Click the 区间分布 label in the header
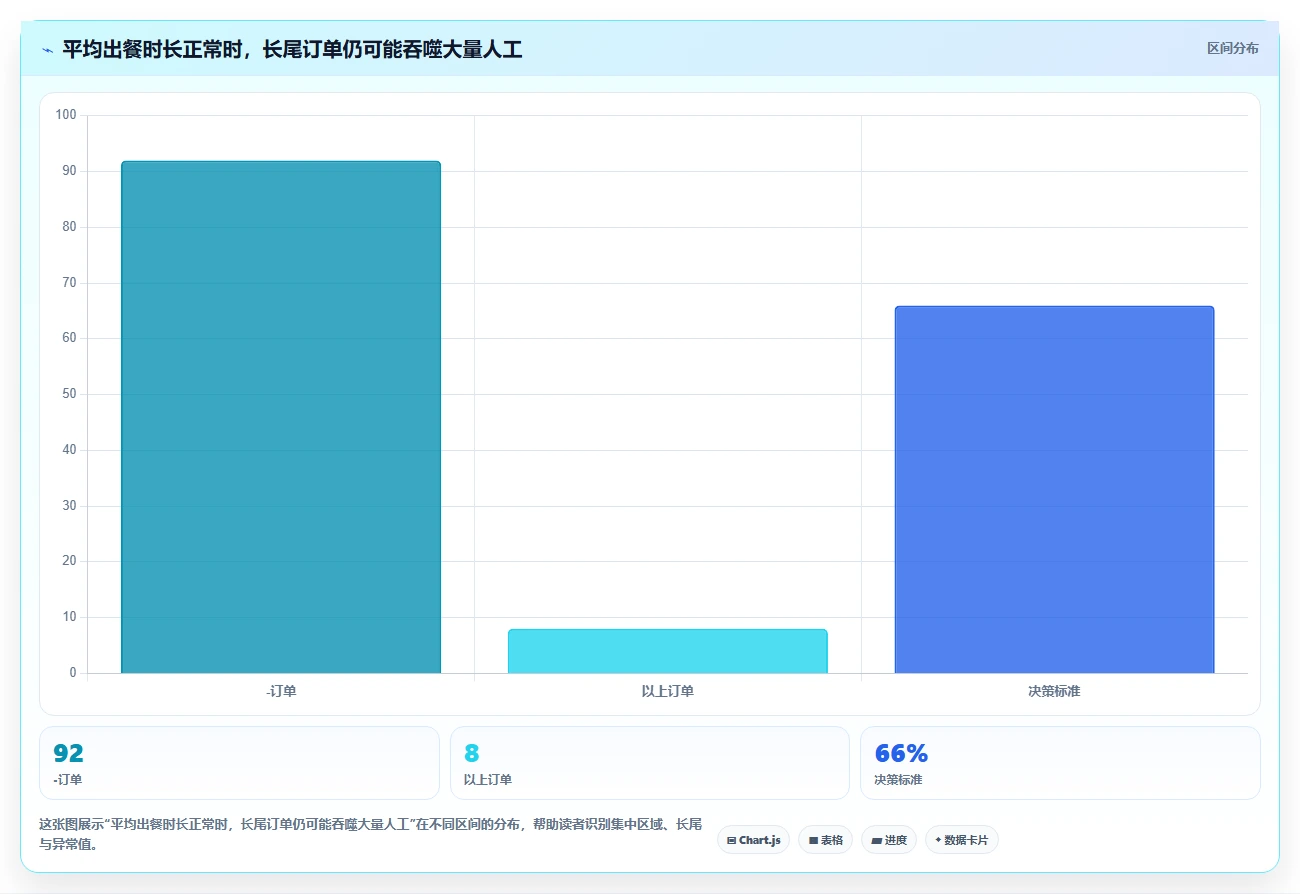 (x=1232, y=48)
